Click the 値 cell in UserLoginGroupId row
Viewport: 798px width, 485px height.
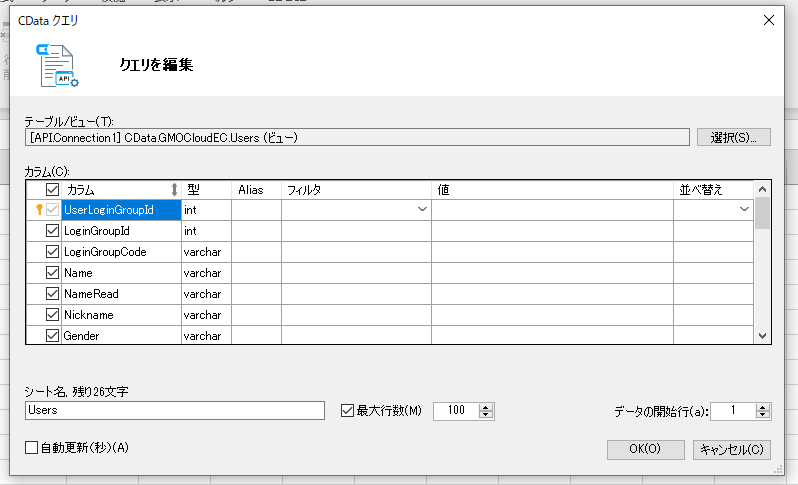pyautogui.click(x=552, y=210)
